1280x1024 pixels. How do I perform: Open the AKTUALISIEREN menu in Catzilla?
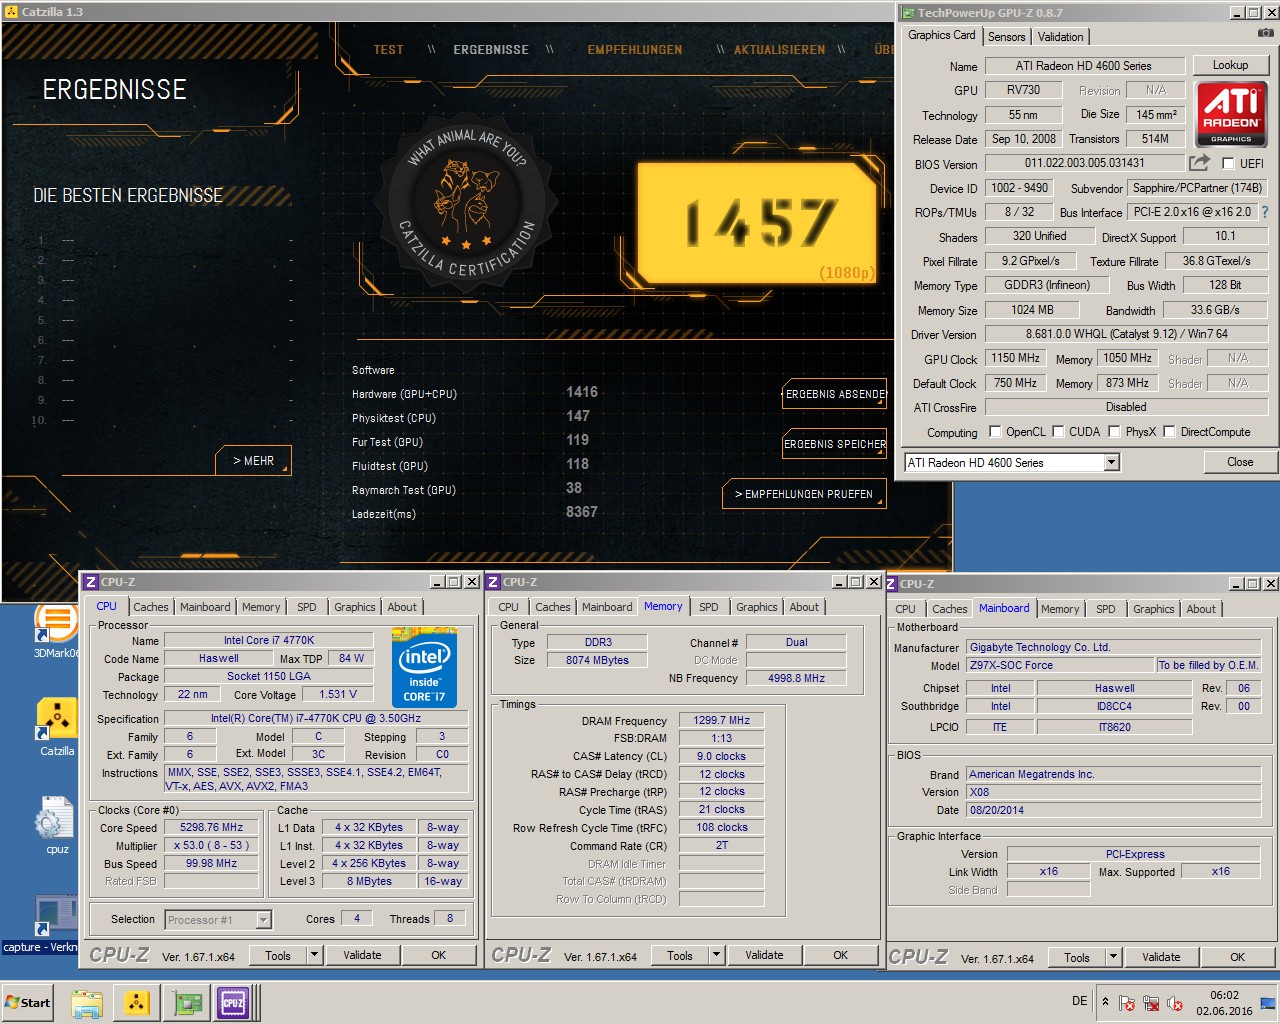click(x=780, y=49)
